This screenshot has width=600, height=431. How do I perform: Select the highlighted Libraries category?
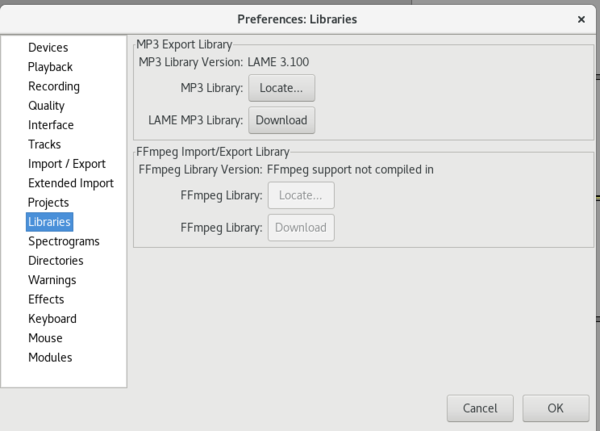pyautogui.click(x=49, y=222)
